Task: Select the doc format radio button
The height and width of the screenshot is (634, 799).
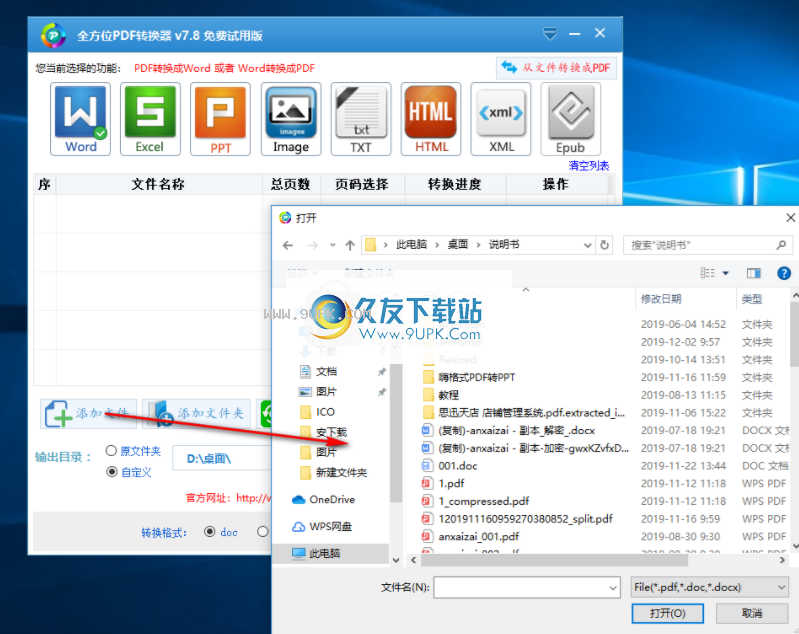Action: 209,532
